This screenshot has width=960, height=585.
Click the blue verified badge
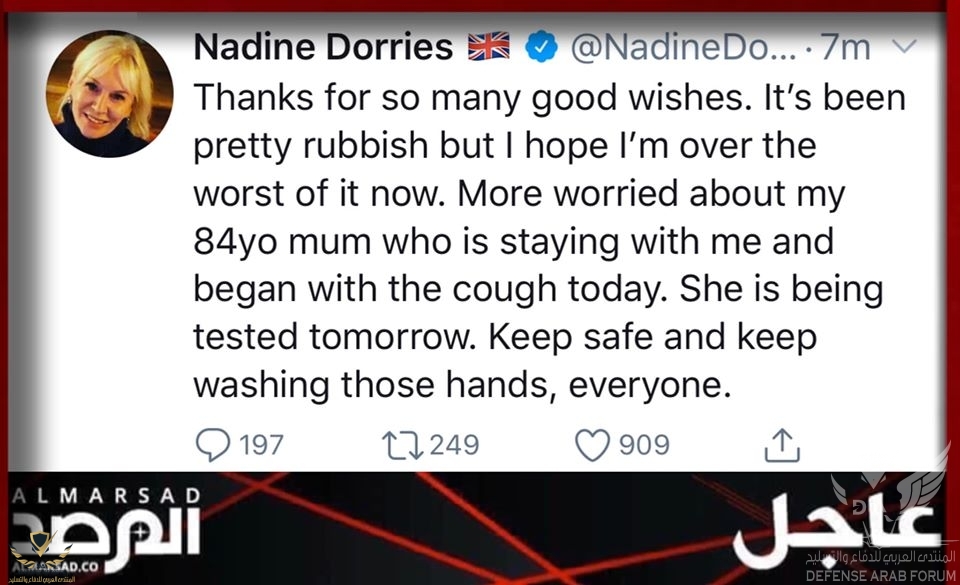pos(541,46)
